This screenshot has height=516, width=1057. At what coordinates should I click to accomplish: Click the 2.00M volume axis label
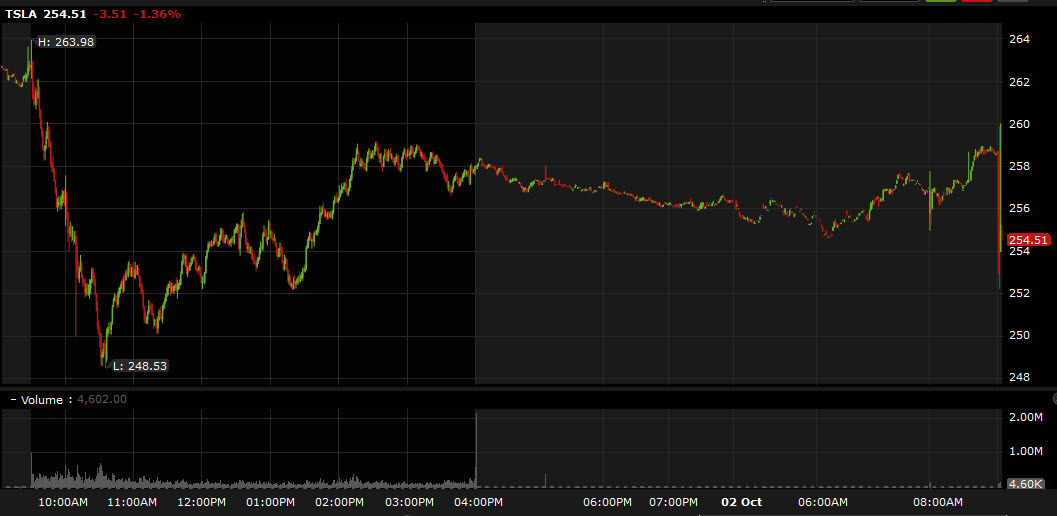[x=1027, y=418]
